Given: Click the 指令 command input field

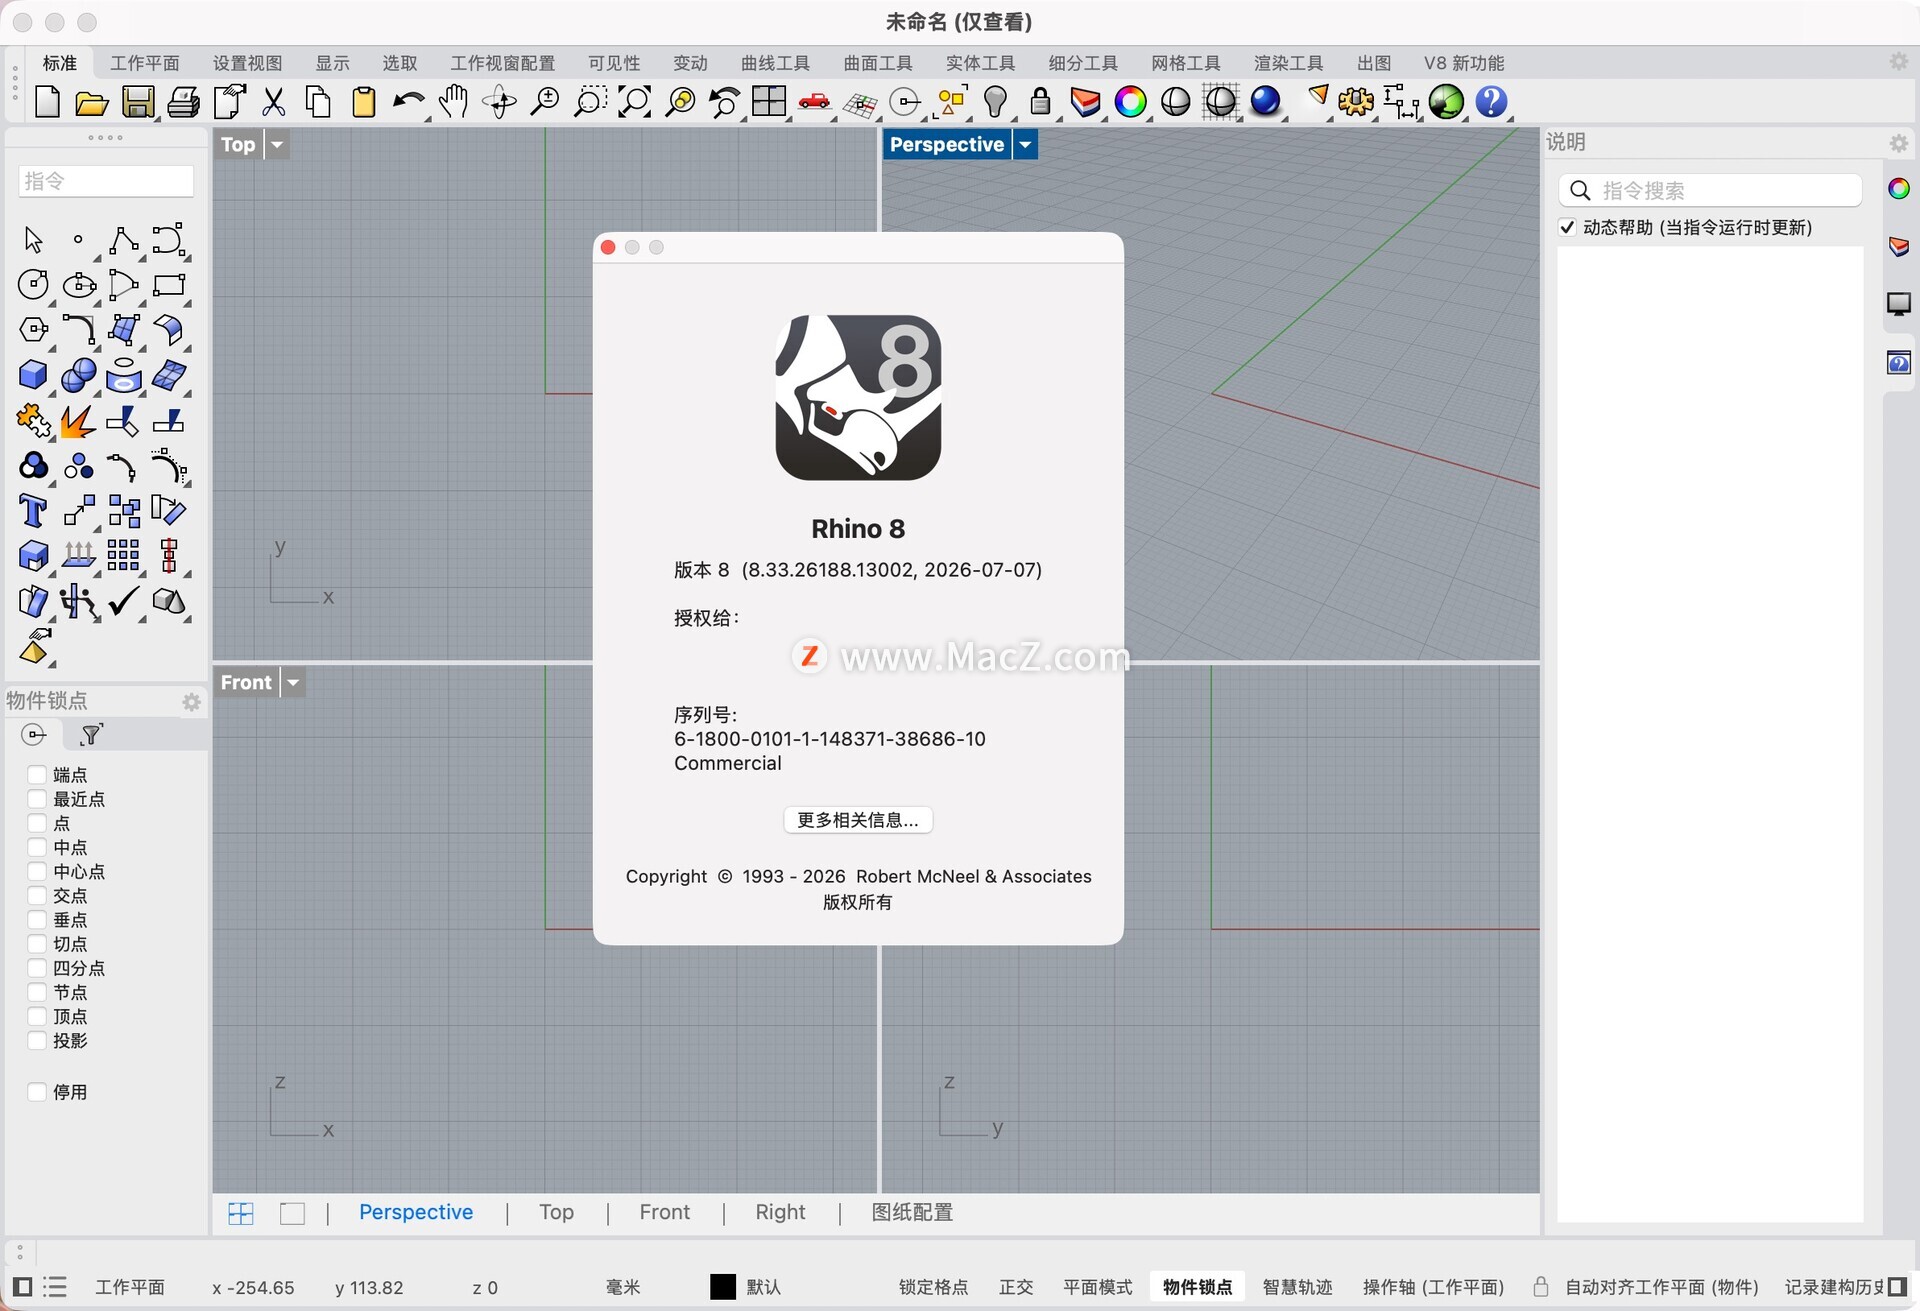Looking at the screenshot, I should pos(106,181).
